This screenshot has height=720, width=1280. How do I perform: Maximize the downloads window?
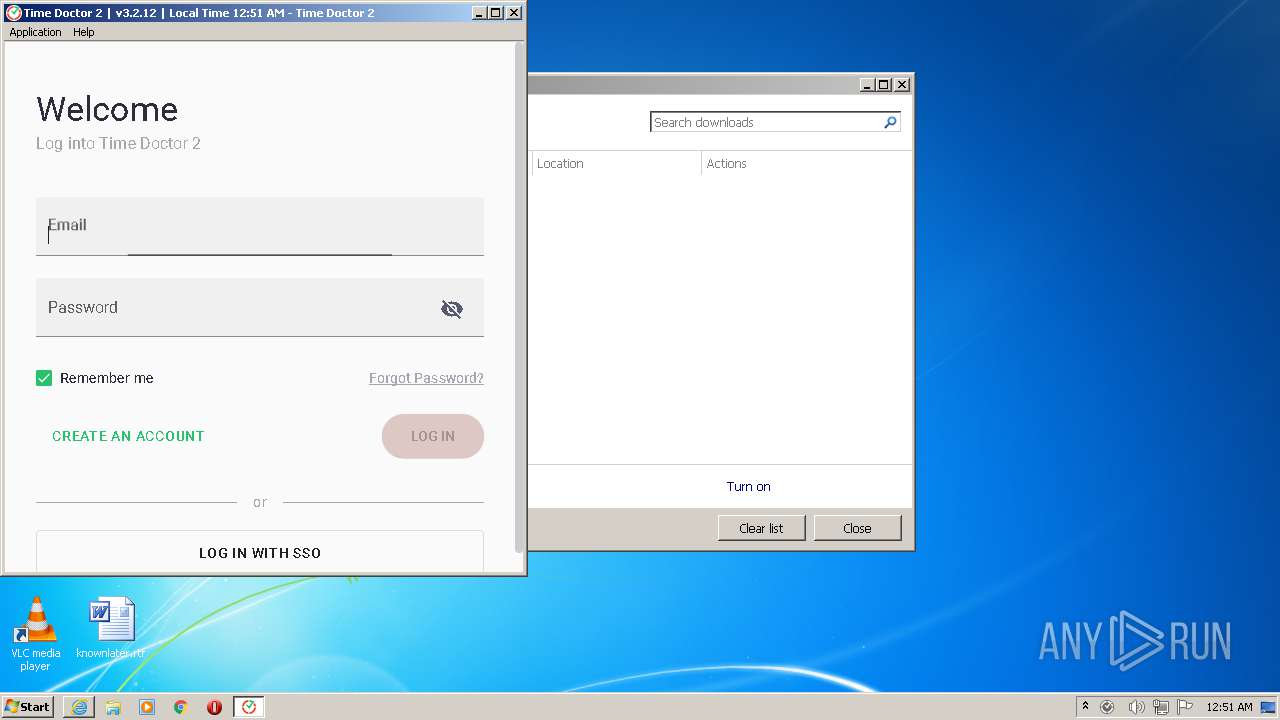[x=884, y=85]
